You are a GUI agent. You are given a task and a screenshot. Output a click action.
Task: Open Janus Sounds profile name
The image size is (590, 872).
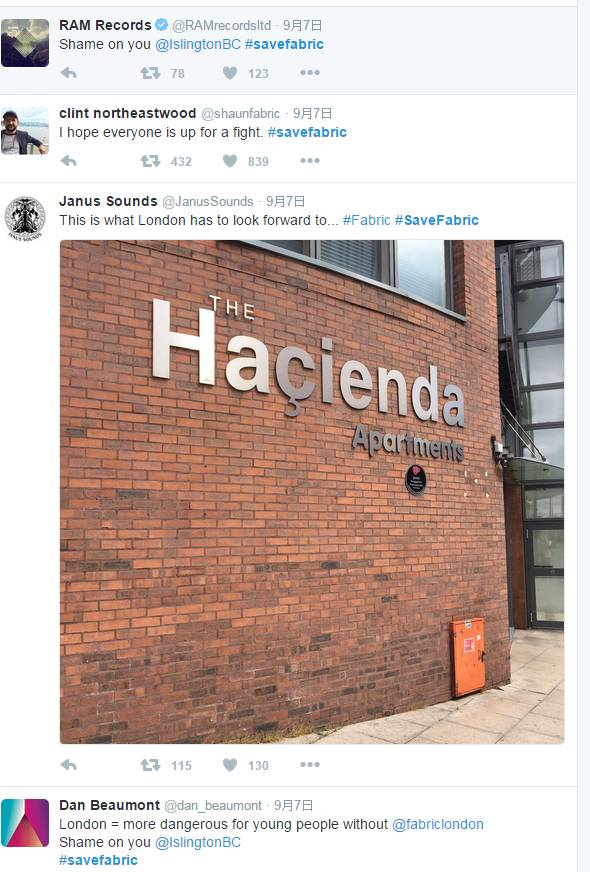point(108,201)
